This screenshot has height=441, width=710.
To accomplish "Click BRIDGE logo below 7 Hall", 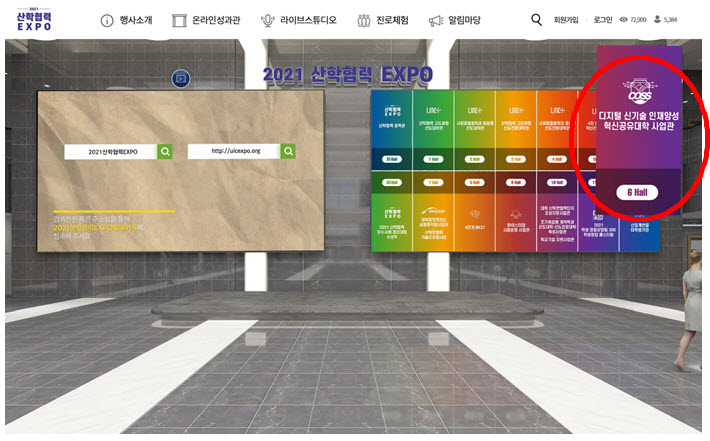I will pos(433,211).
